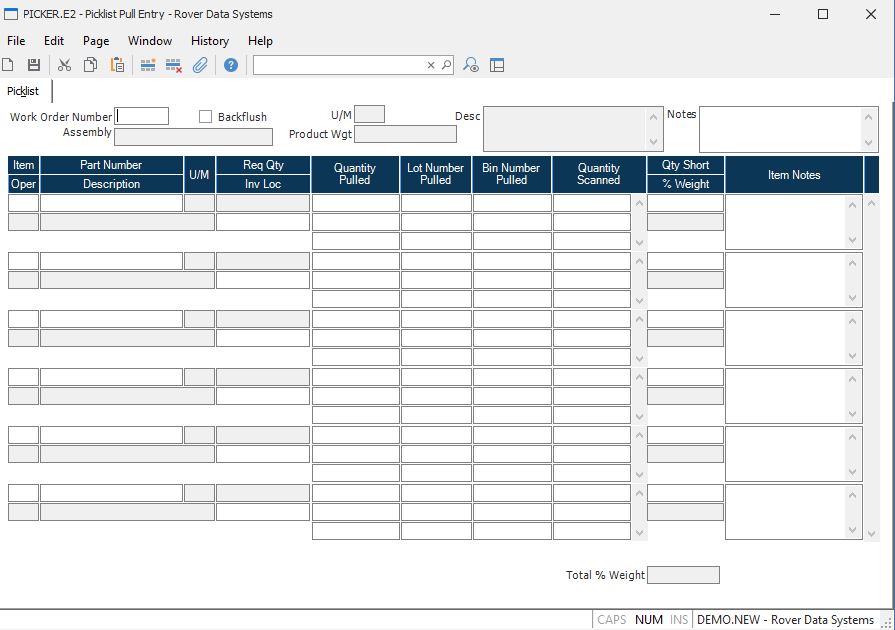The image size is (895, 630).
Task: Click the first row Part Number field
Action: tap(111, 203)
